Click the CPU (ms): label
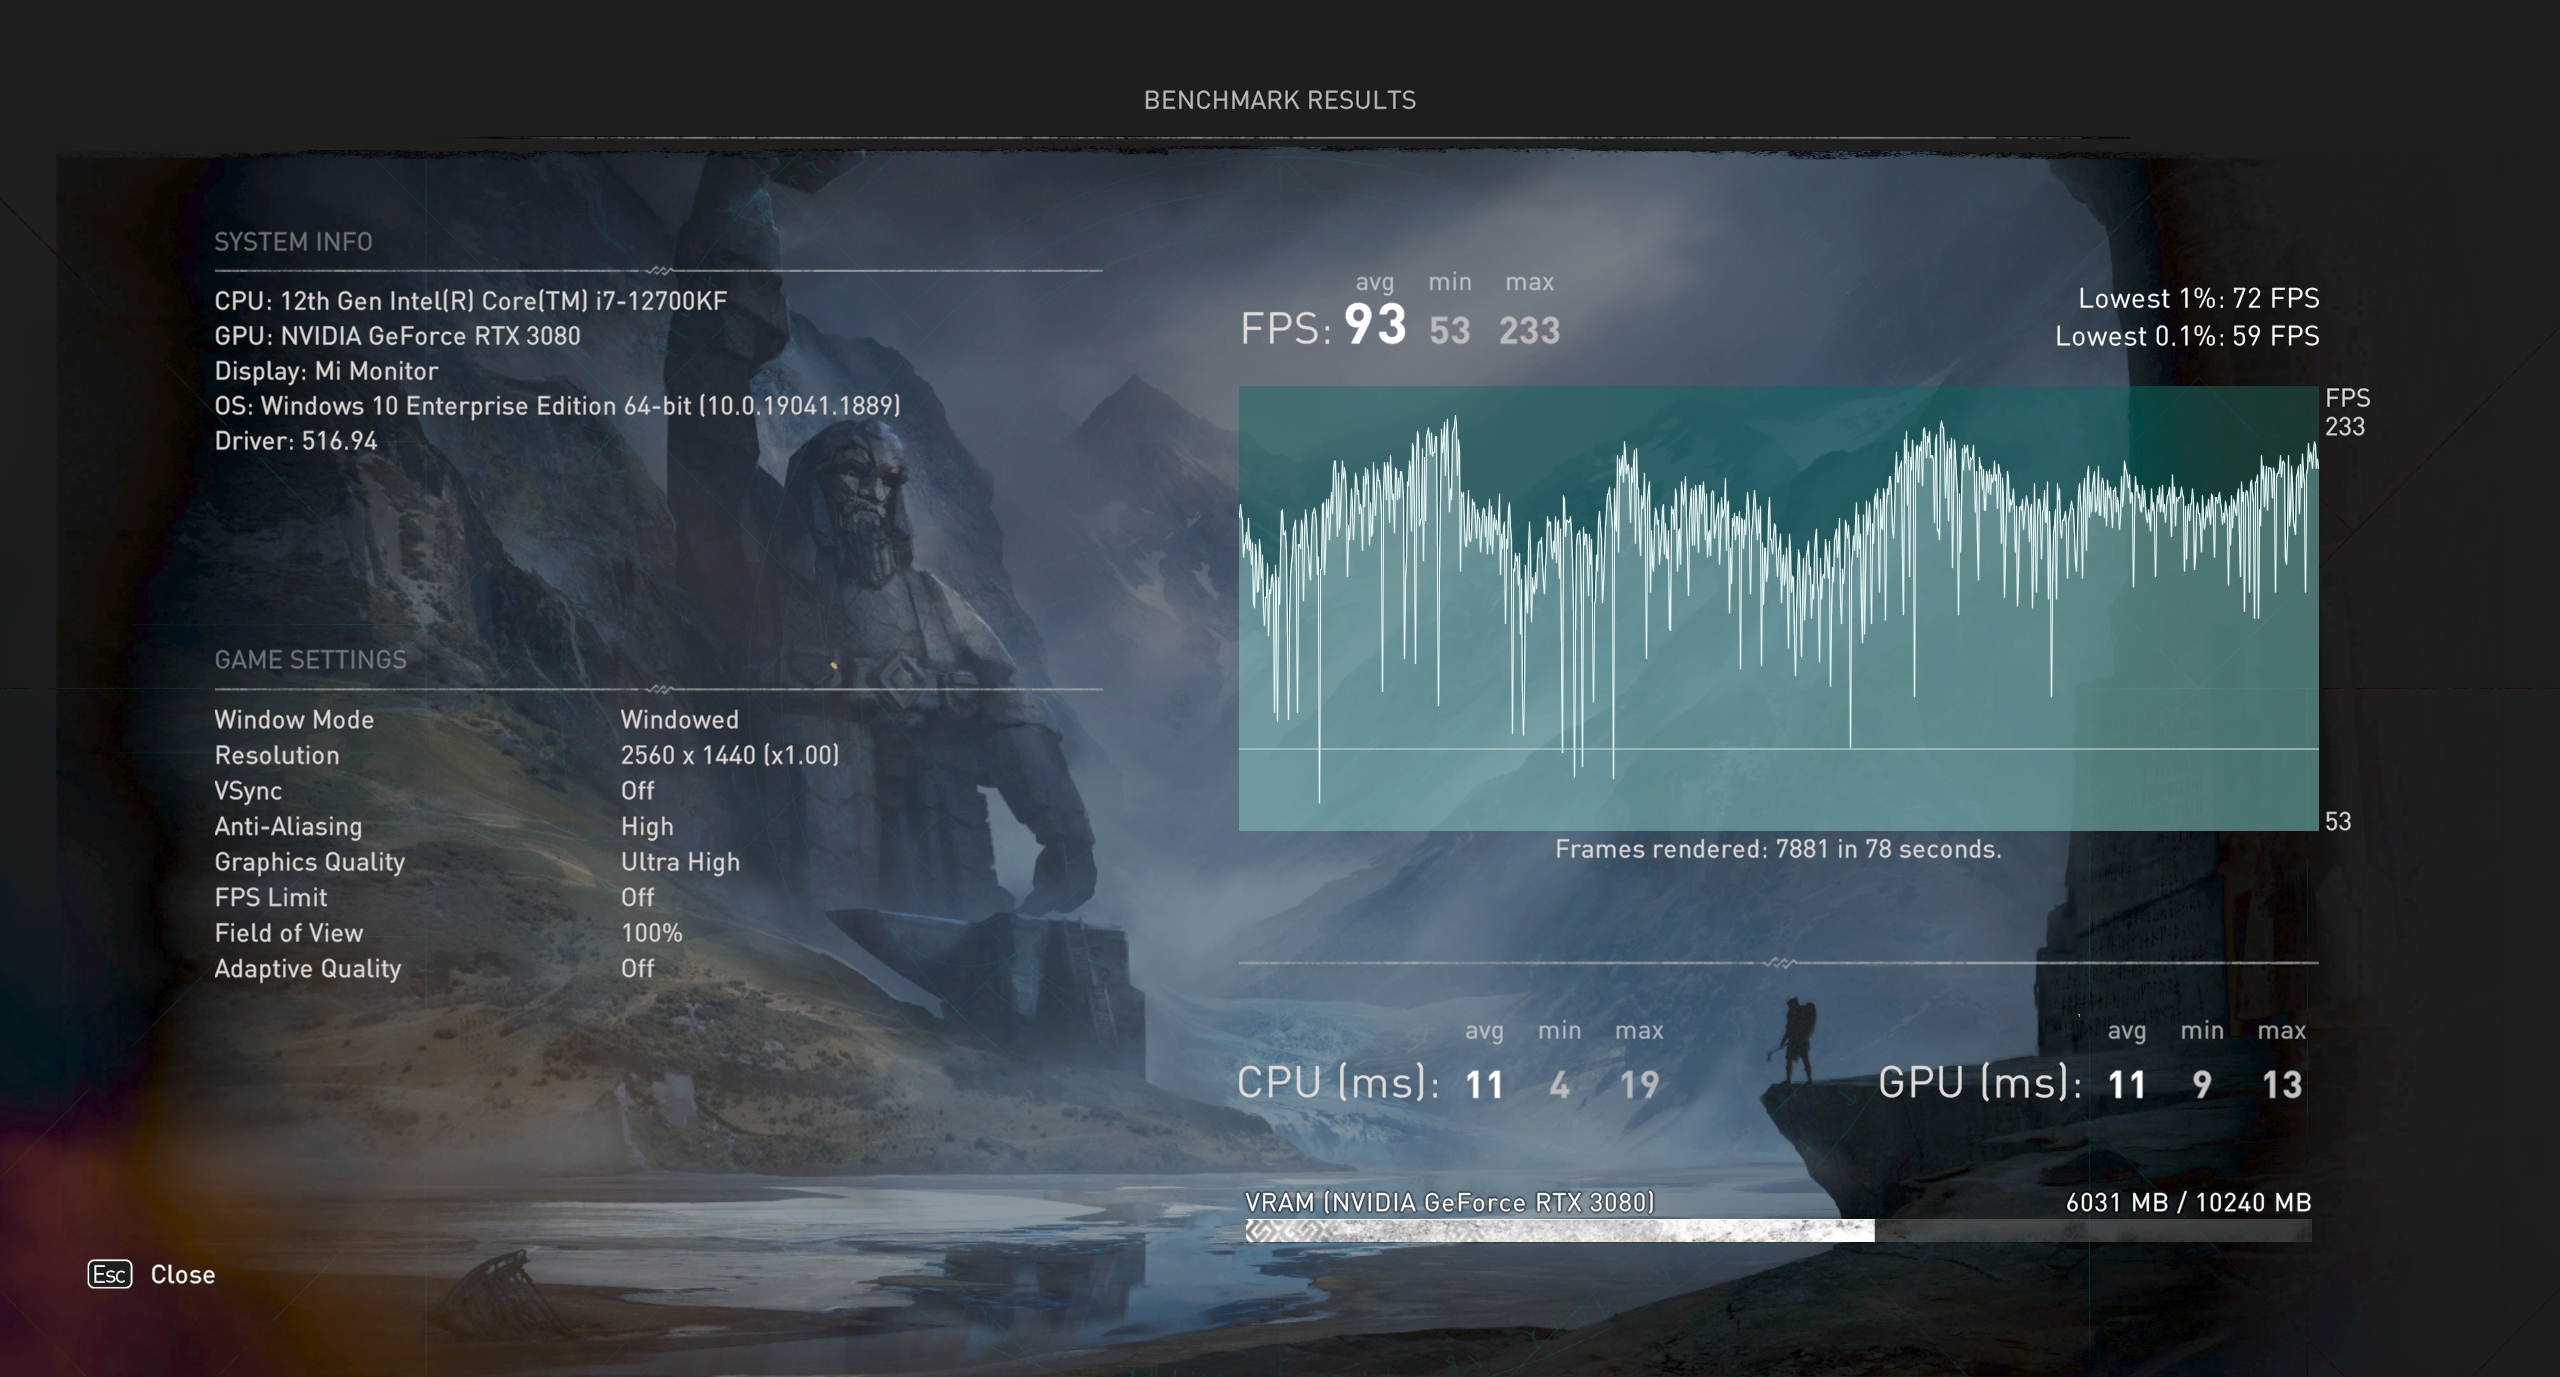This screenshot has height=1377, width=2560. (x=1338, y=1083)
